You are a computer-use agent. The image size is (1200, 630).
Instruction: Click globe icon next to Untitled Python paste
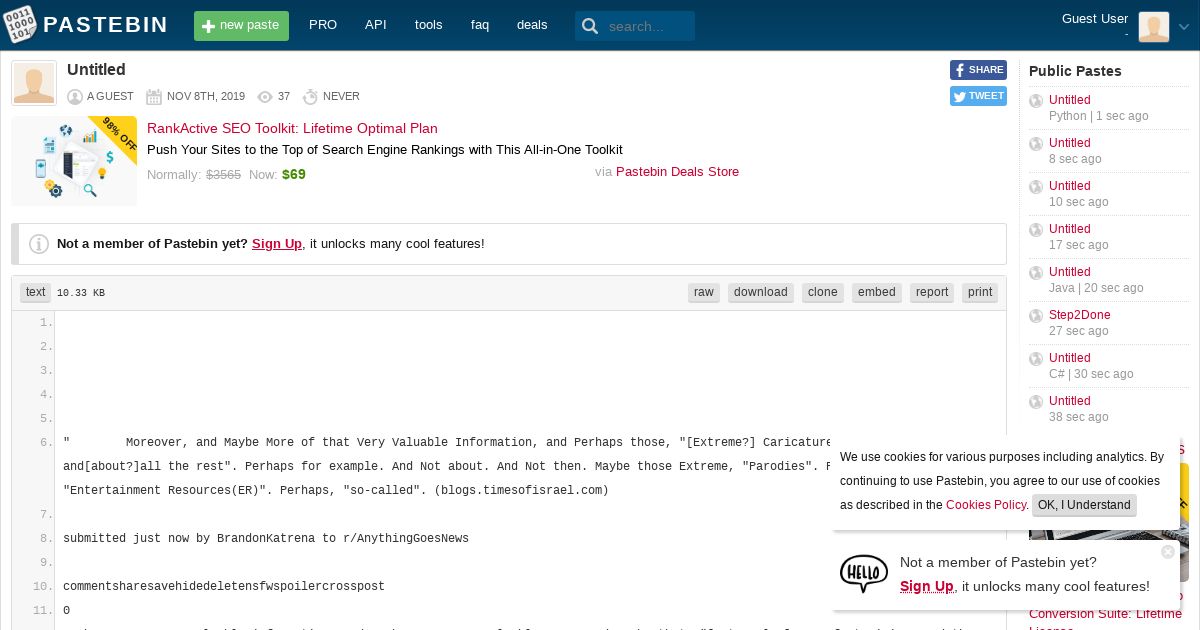pos(1036,101)
